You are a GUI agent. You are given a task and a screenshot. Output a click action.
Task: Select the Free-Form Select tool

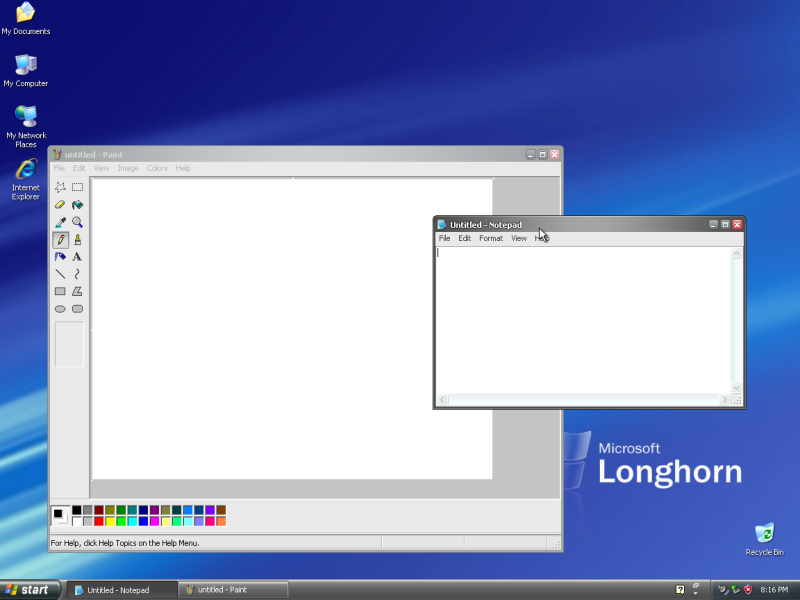pyautogui.click(x=60, y=186)
